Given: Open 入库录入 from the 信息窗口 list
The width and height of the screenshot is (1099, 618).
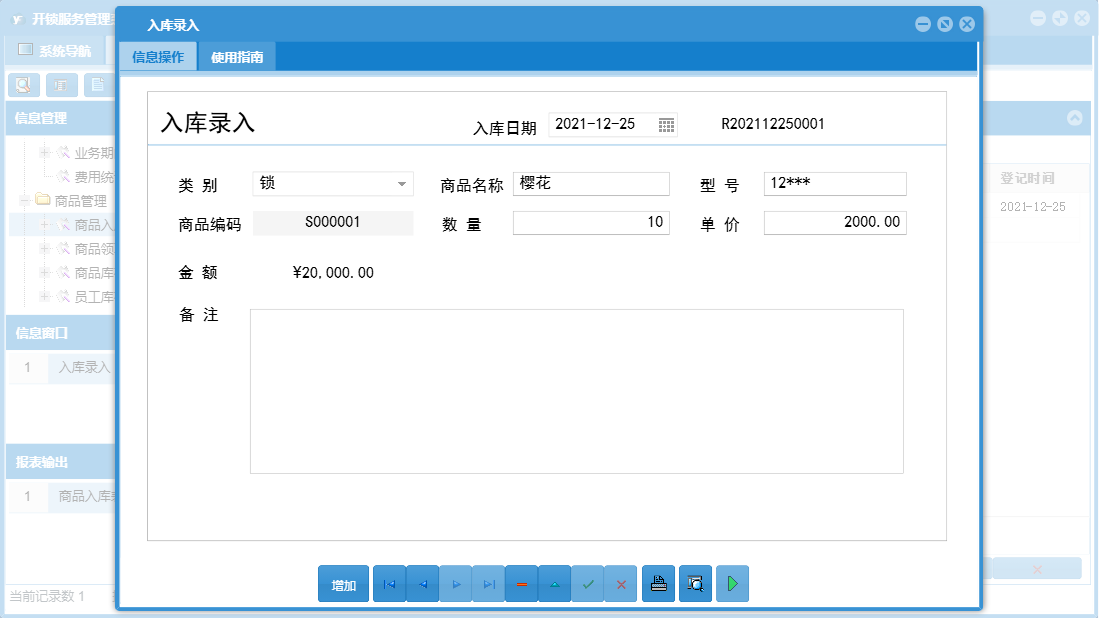Looking at the screenshot, I should (83, 368).
